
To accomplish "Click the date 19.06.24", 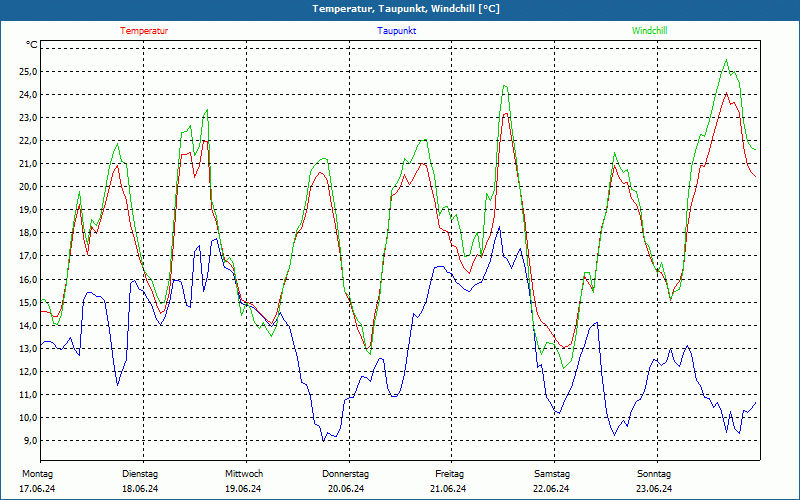I will (x=243, y=489).
